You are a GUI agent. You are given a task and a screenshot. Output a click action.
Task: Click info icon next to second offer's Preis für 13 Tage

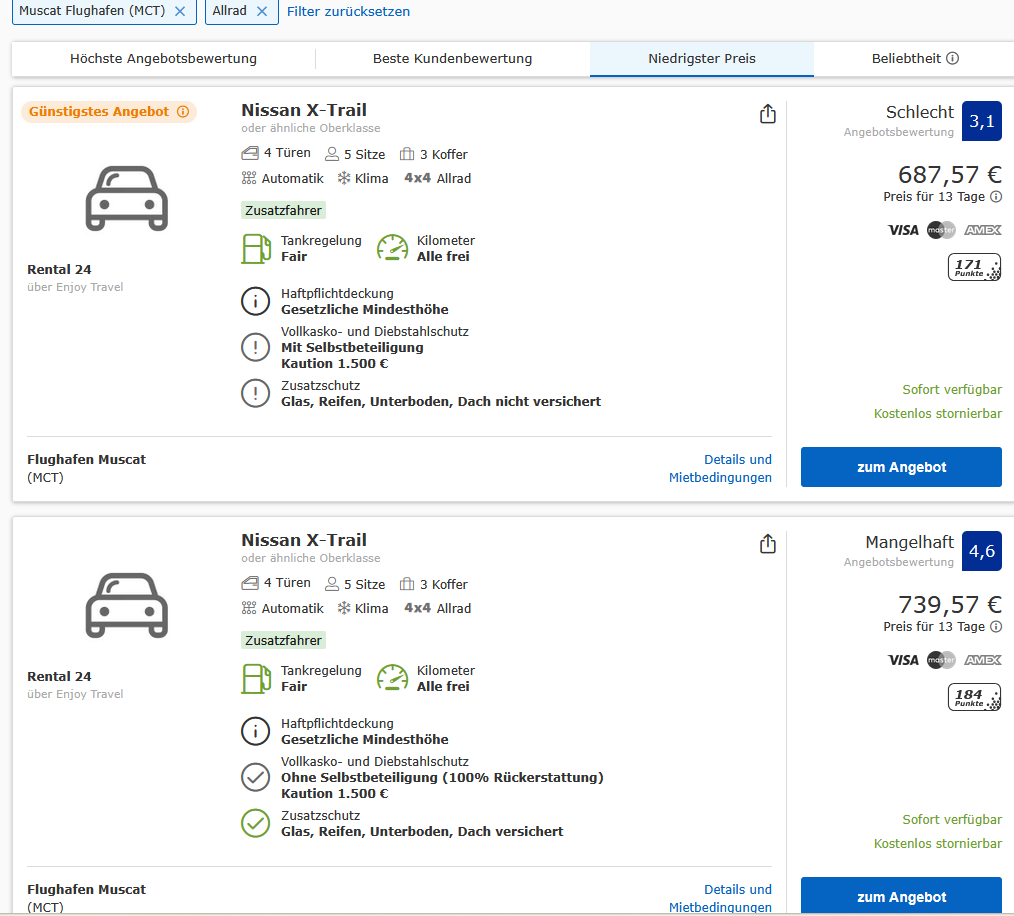coord(996,627)
